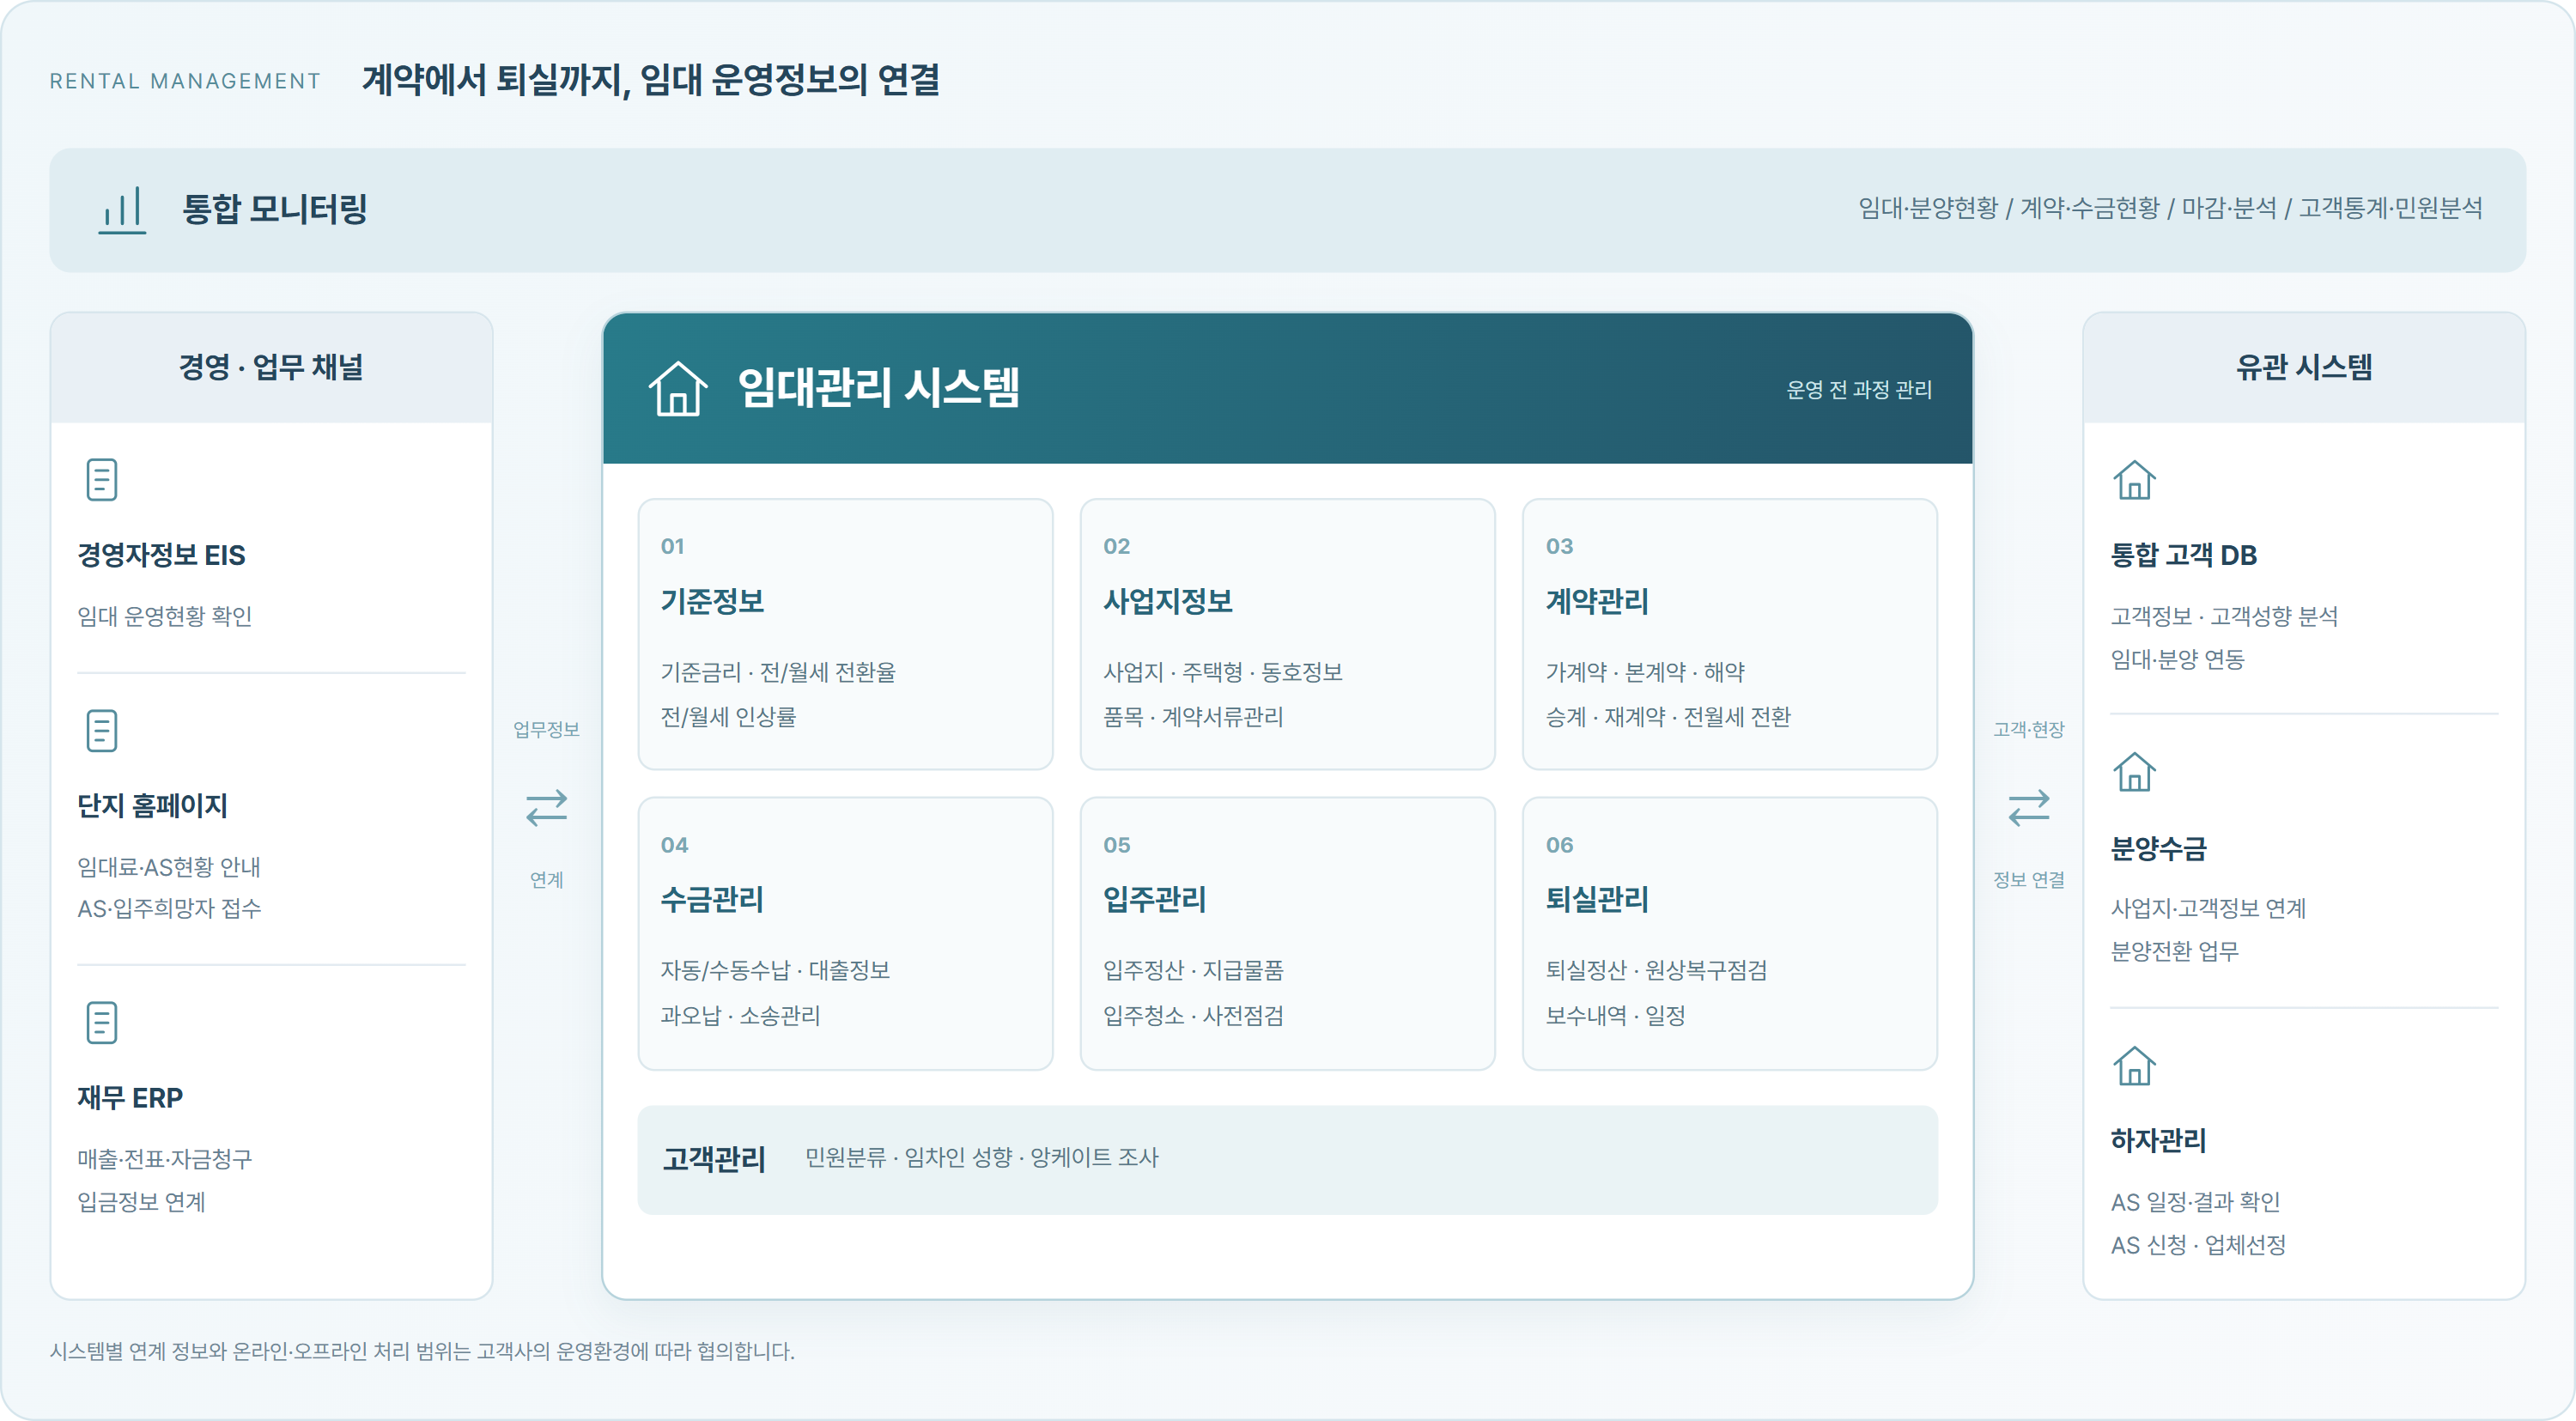Select the 03 계약관리 card title
The width and height of the screenshot is (2576, 1421).
[1597, 601]
